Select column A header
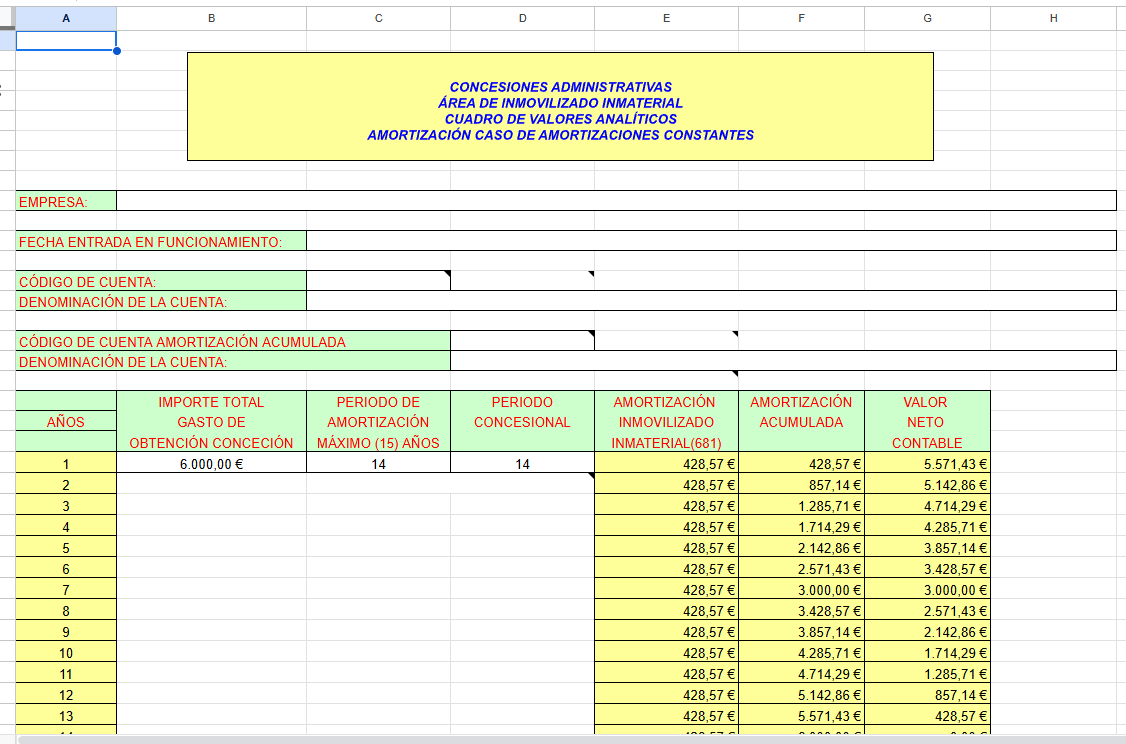 [66, 18]
